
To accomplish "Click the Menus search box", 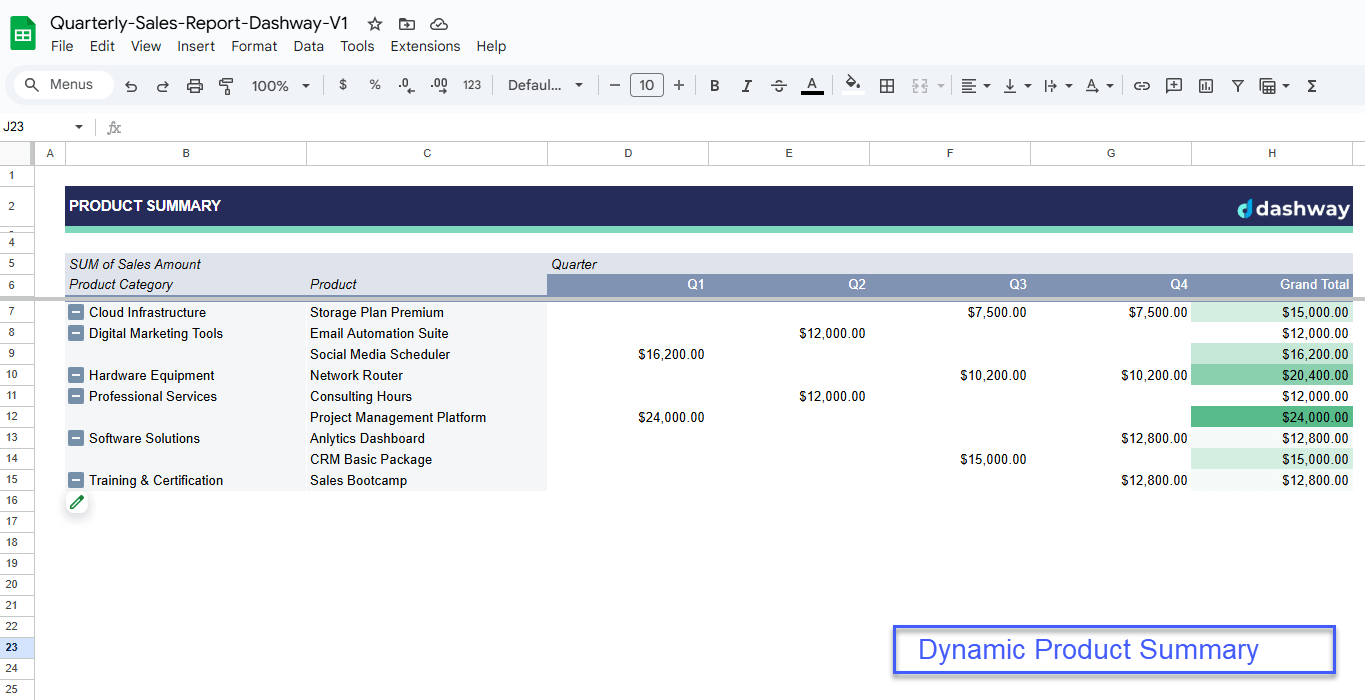I will click(x=63, y=85).
